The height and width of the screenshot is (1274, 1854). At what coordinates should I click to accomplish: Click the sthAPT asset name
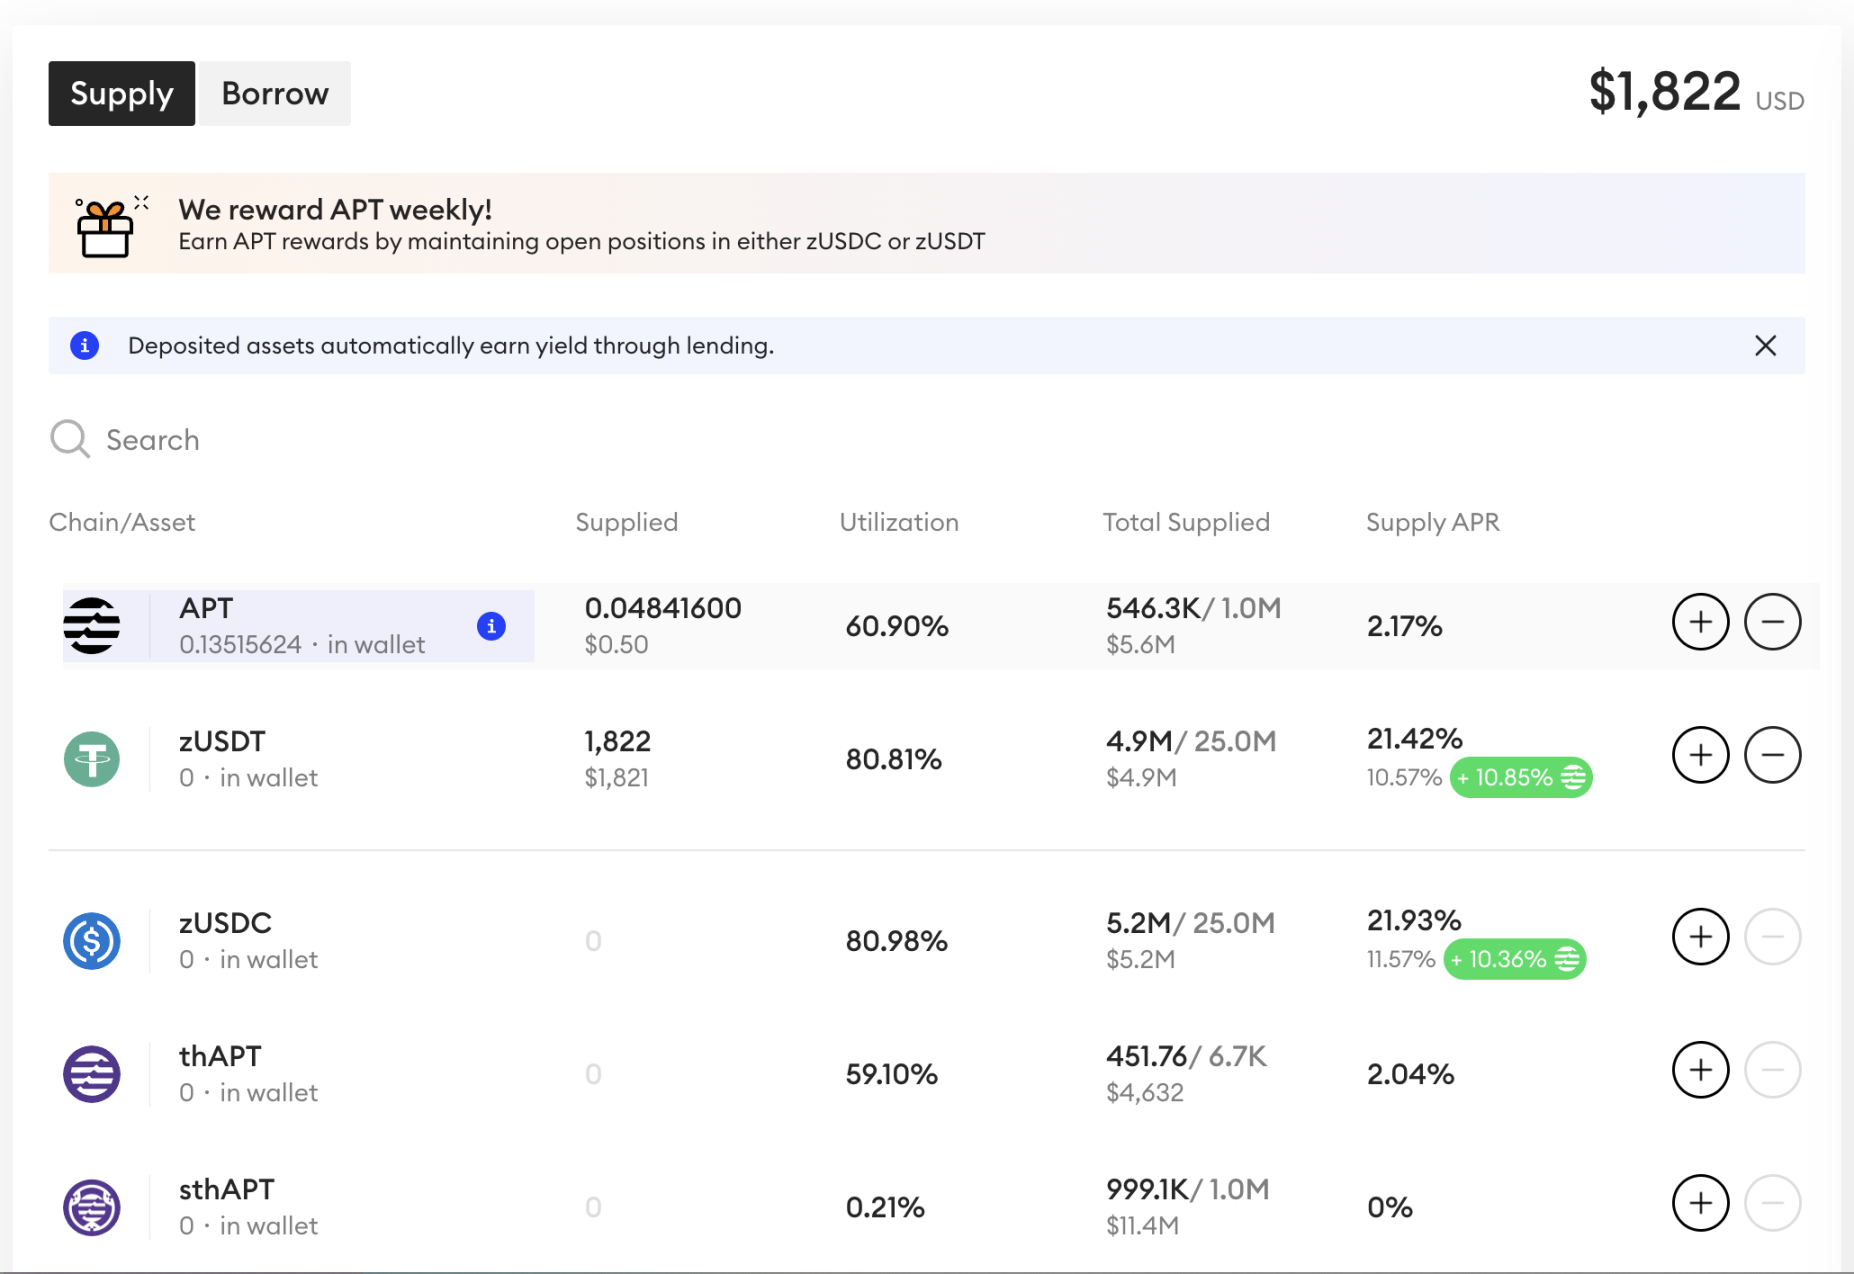(x=227, y=1189)
